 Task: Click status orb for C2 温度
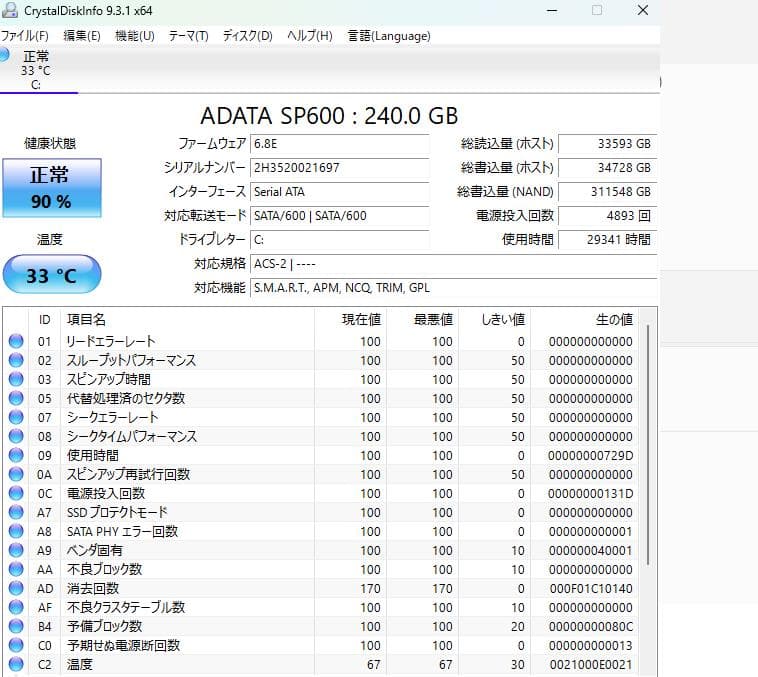click(x=16, y=664)
